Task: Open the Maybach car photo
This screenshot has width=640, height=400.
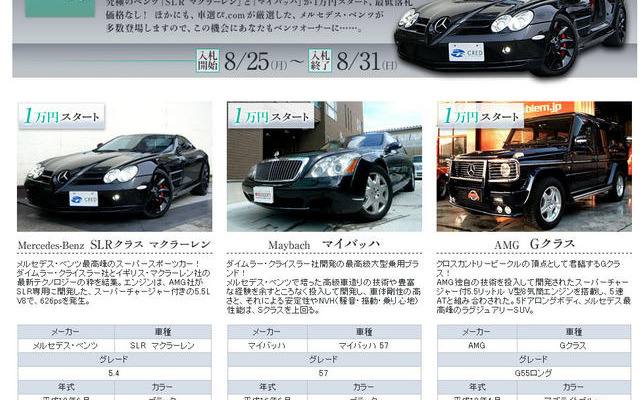Action: click(324, 167)
